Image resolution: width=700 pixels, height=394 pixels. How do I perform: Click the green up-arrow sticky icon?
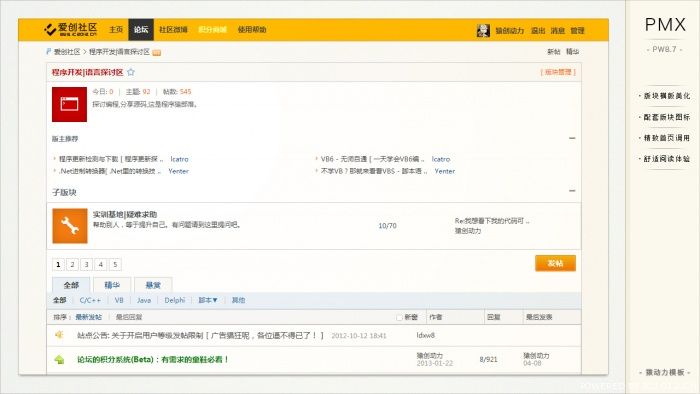(59, 359)
